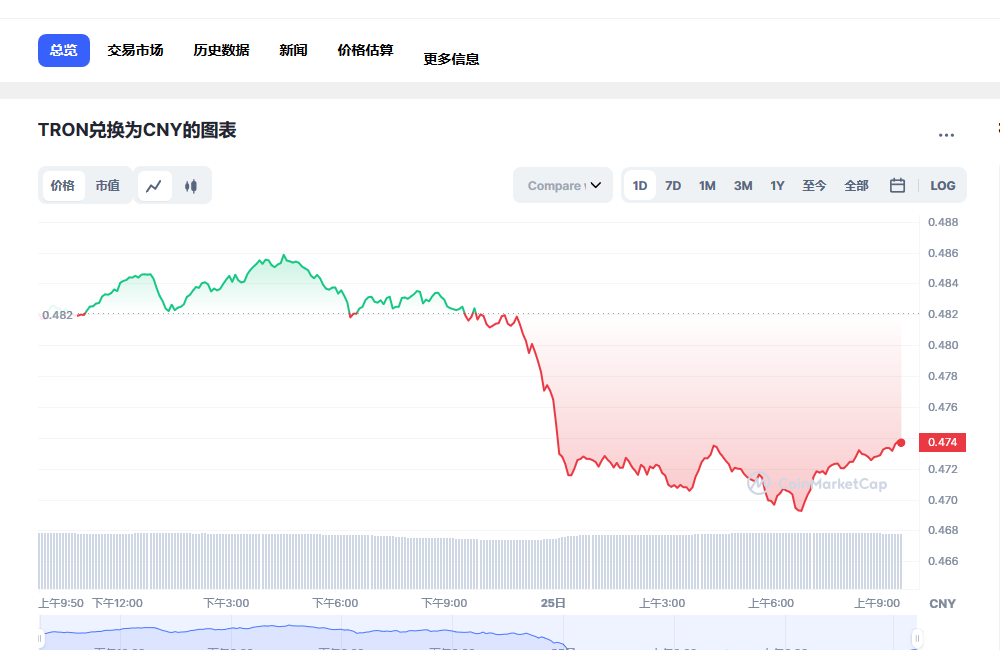Toggle LOG scale on chart
This screenshot has width=1000, height=650.
point(943,186)
